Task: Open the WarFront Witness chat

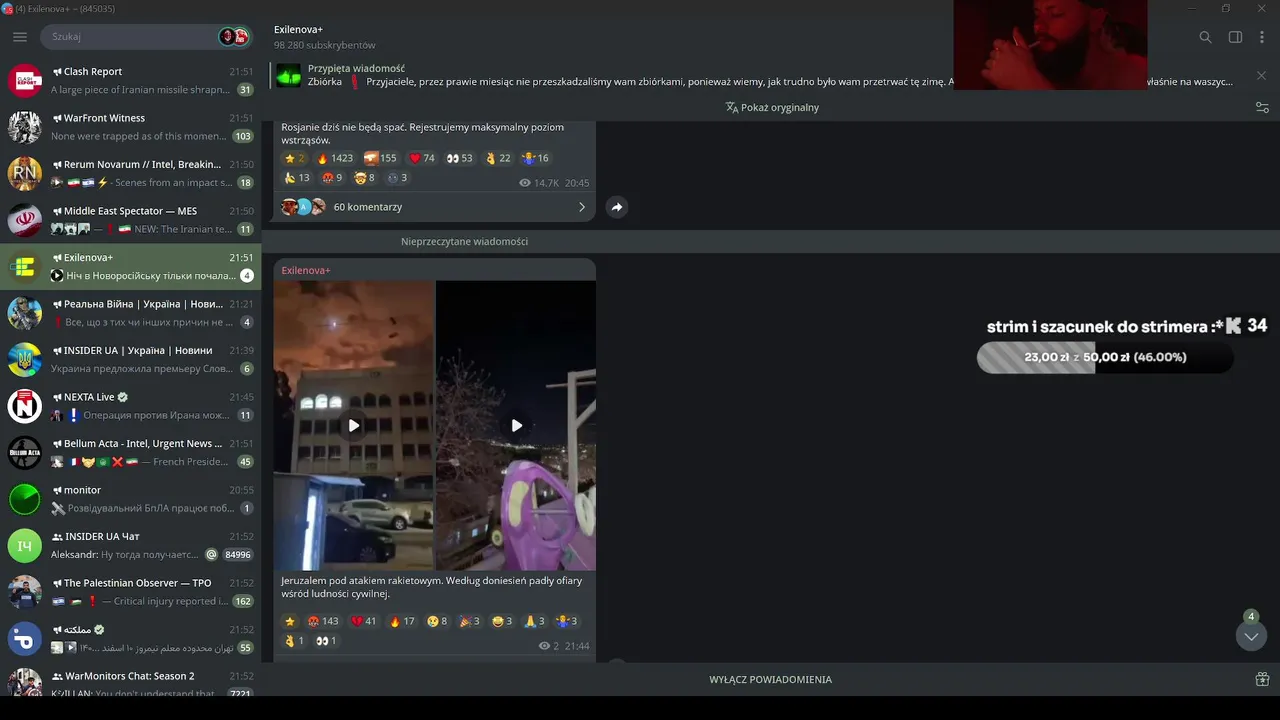Action: (131, 127)
